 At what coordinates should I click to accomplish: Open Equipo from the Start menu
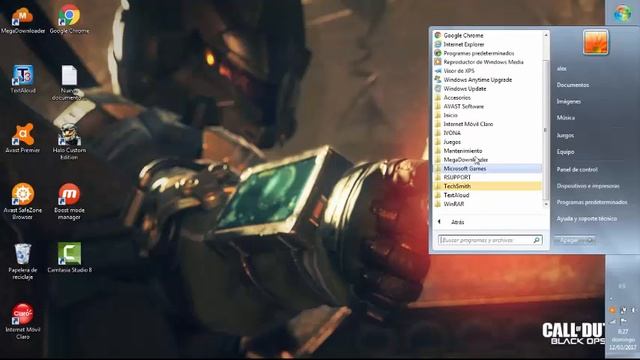point(565,152)
